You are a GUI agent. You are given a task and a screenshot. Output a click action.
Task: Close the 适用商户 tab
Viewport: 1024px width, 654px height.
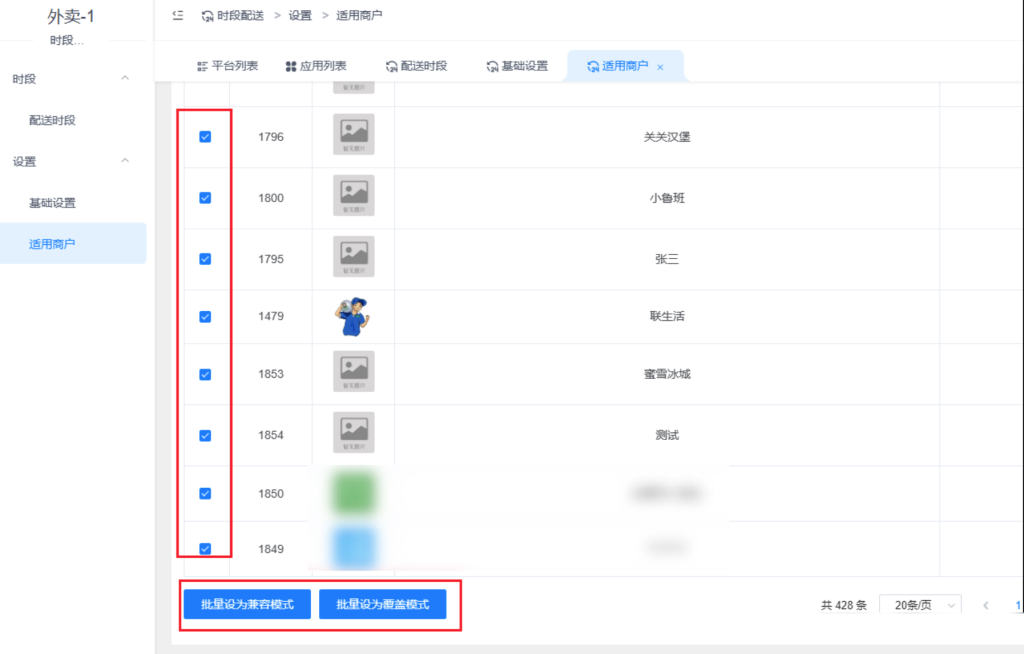[x=660, y=67]
